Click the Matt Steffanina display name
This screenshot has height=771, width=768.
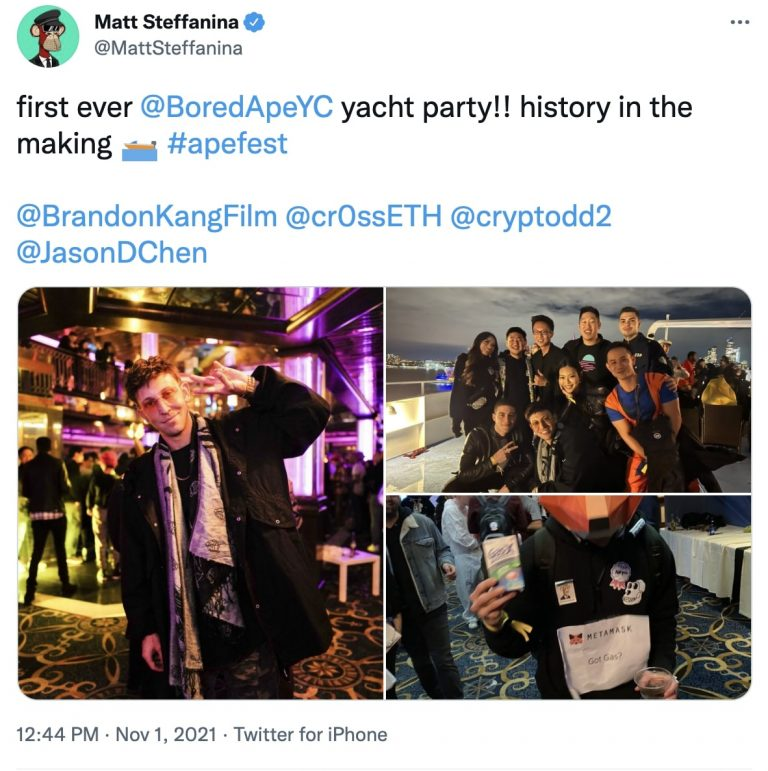click(166, 22)
